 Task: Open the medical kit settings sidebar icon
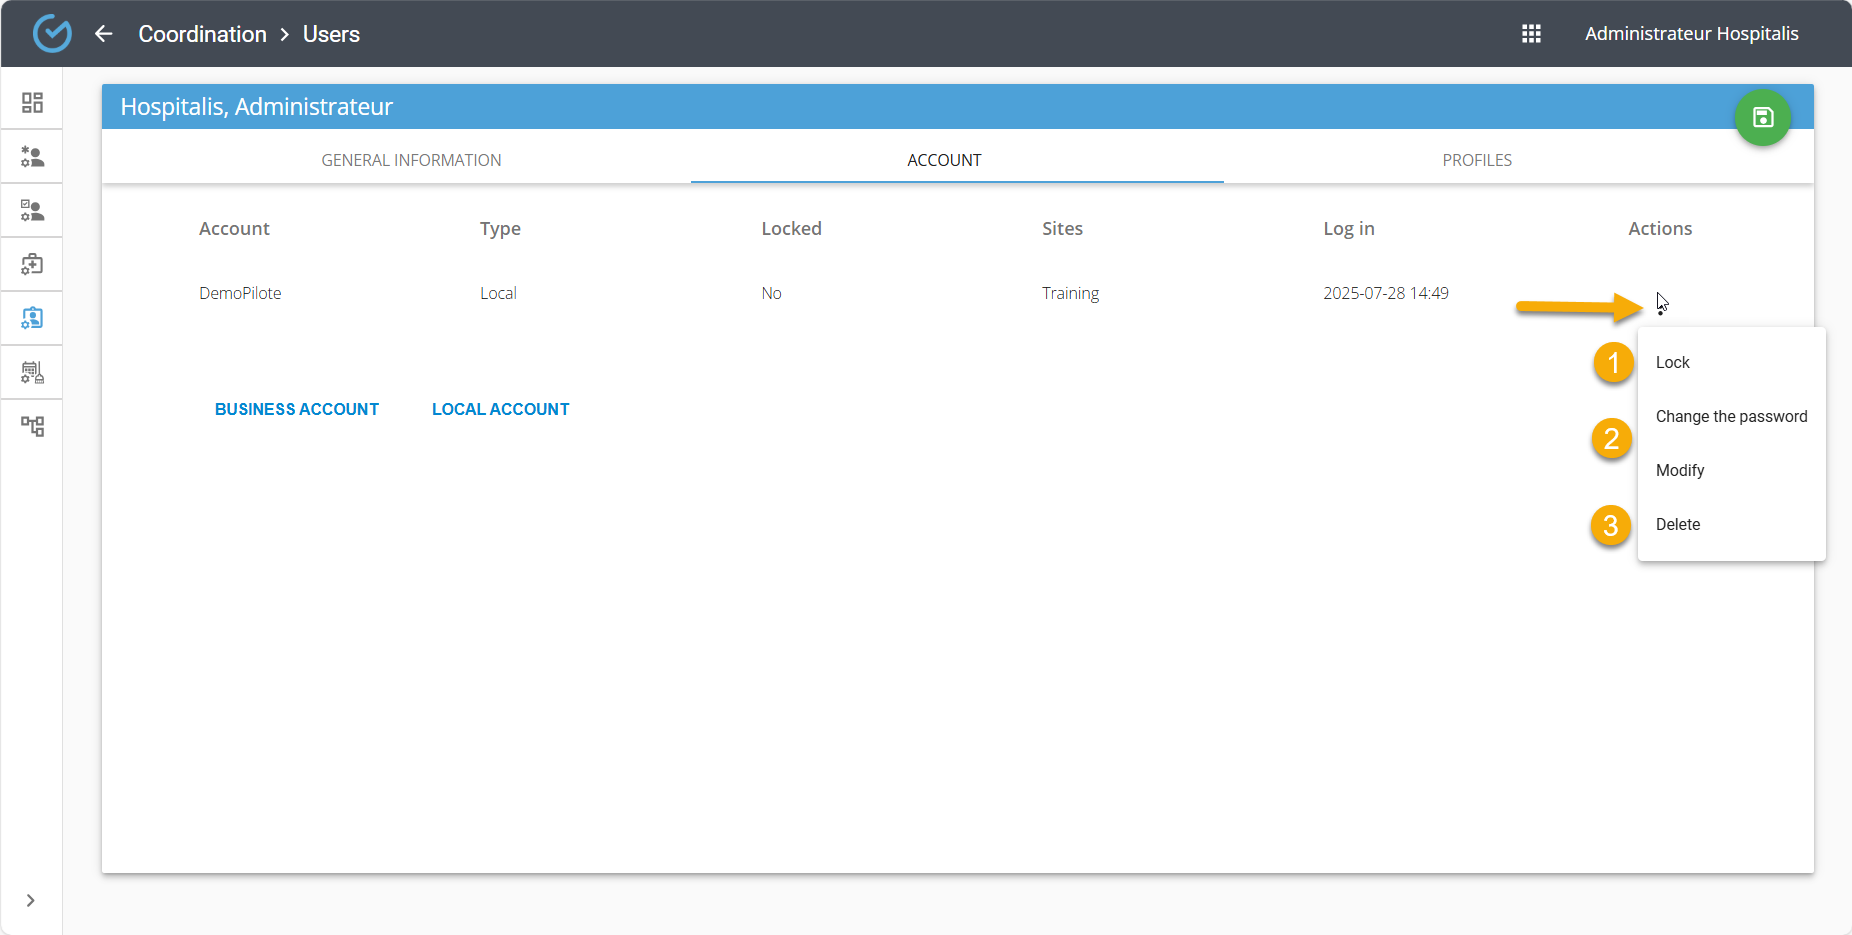click(32, 265)
